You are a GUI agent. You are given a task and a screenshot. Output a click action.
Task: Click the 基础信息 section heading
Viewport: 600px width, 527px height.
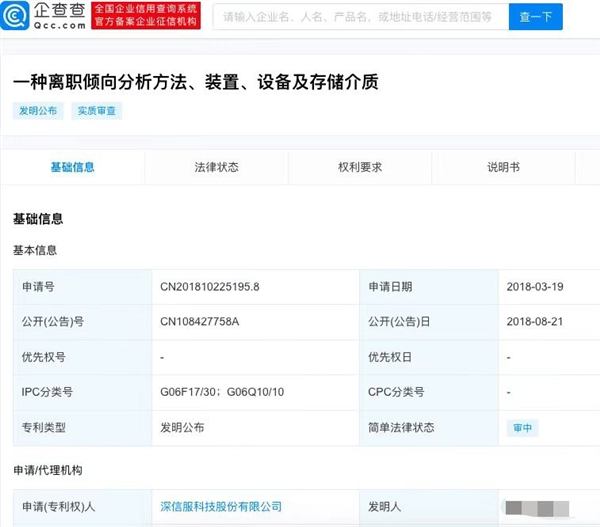[x=38, y=218]
